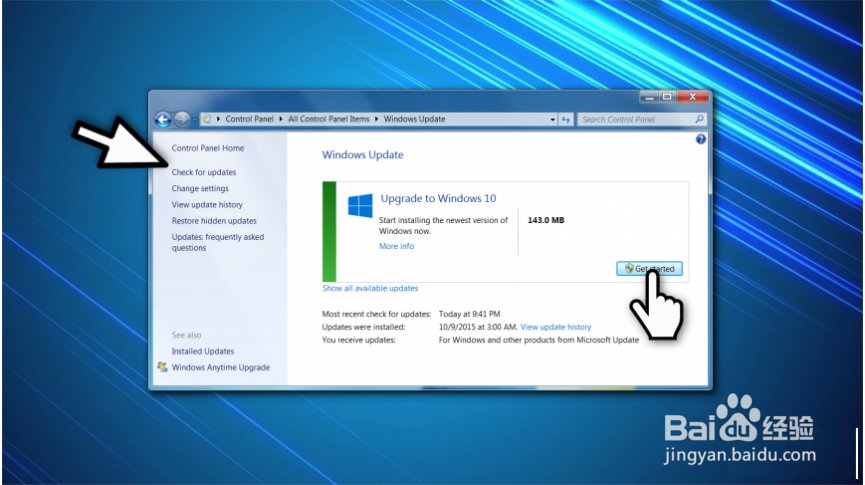Click the address bar folder icon
Screen dimensions: 865x485
tap(207, 119)
